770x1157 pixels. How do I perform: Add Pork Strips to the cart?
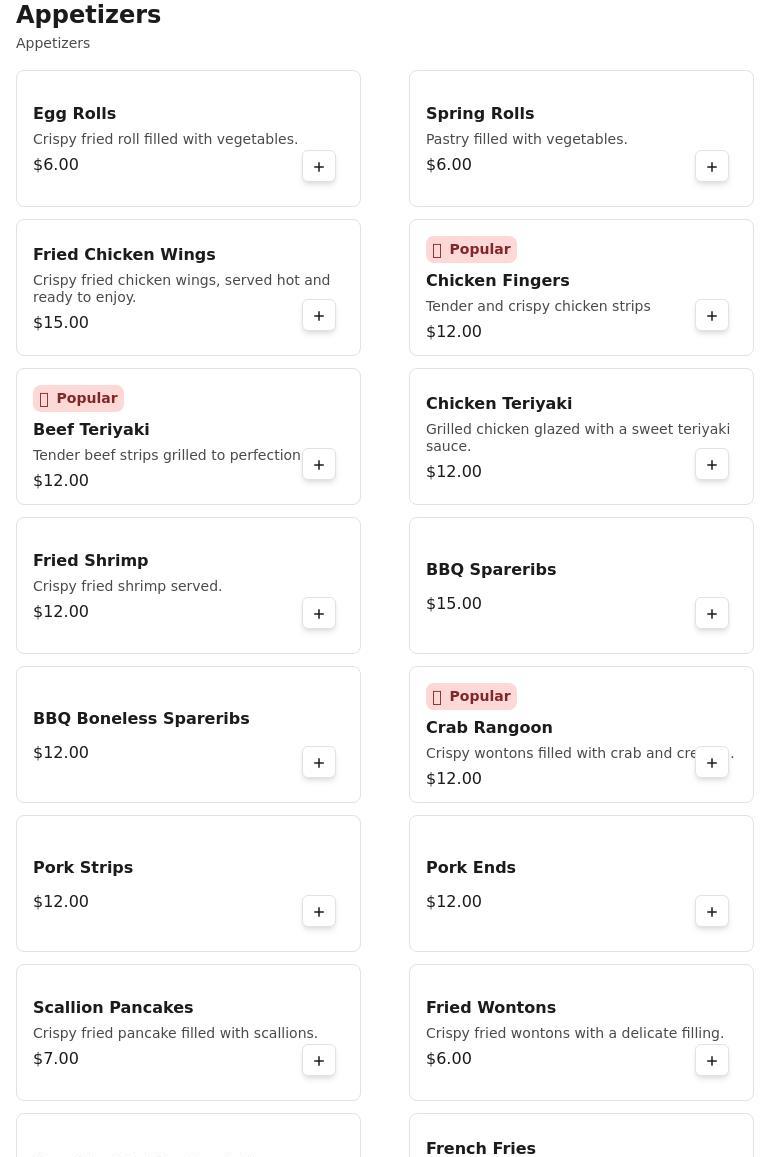(x=319, y=912)
